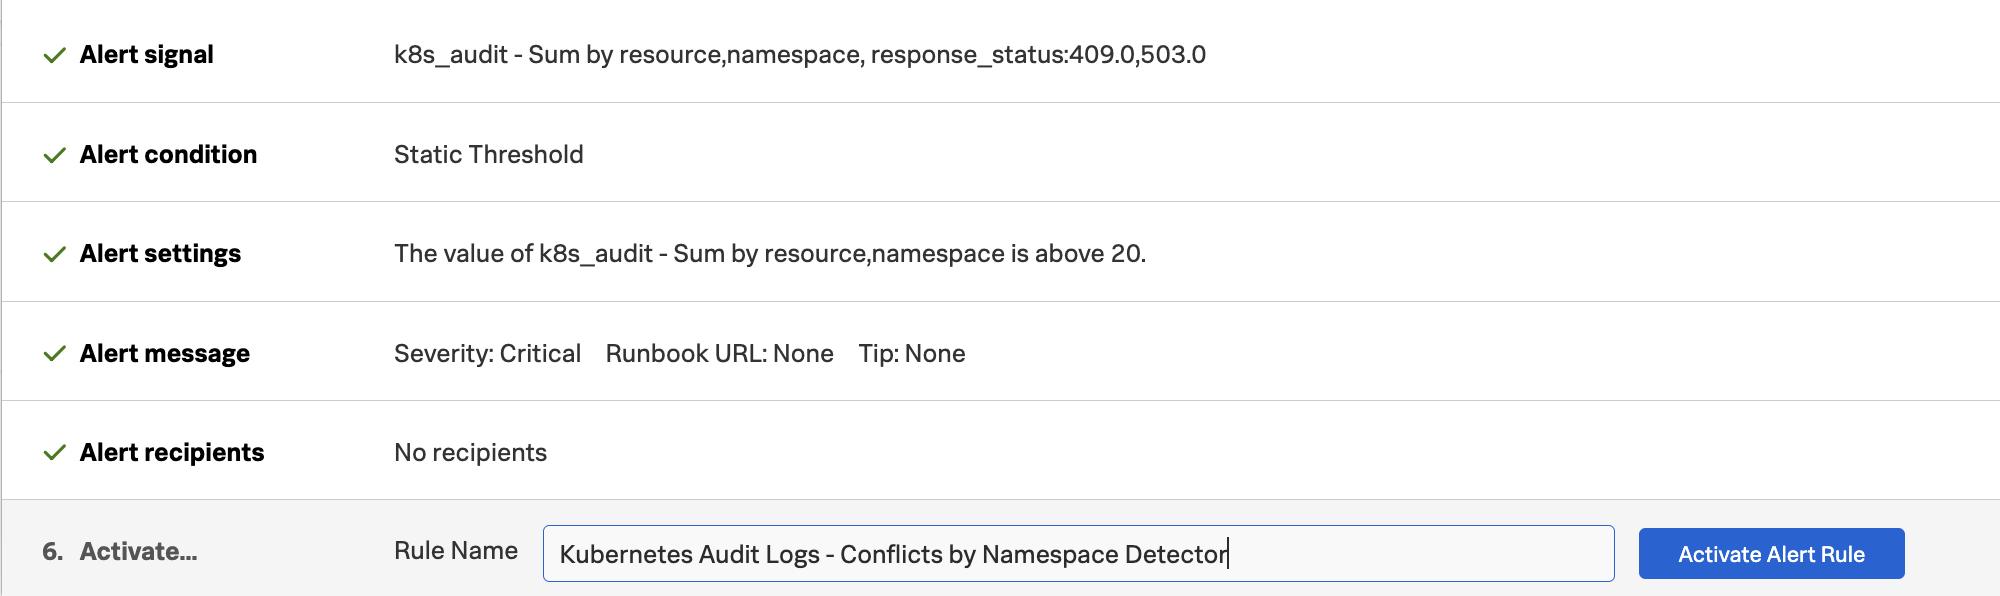
Task: Click the Alert settings checkmark icon
Action: click(55, 254)
